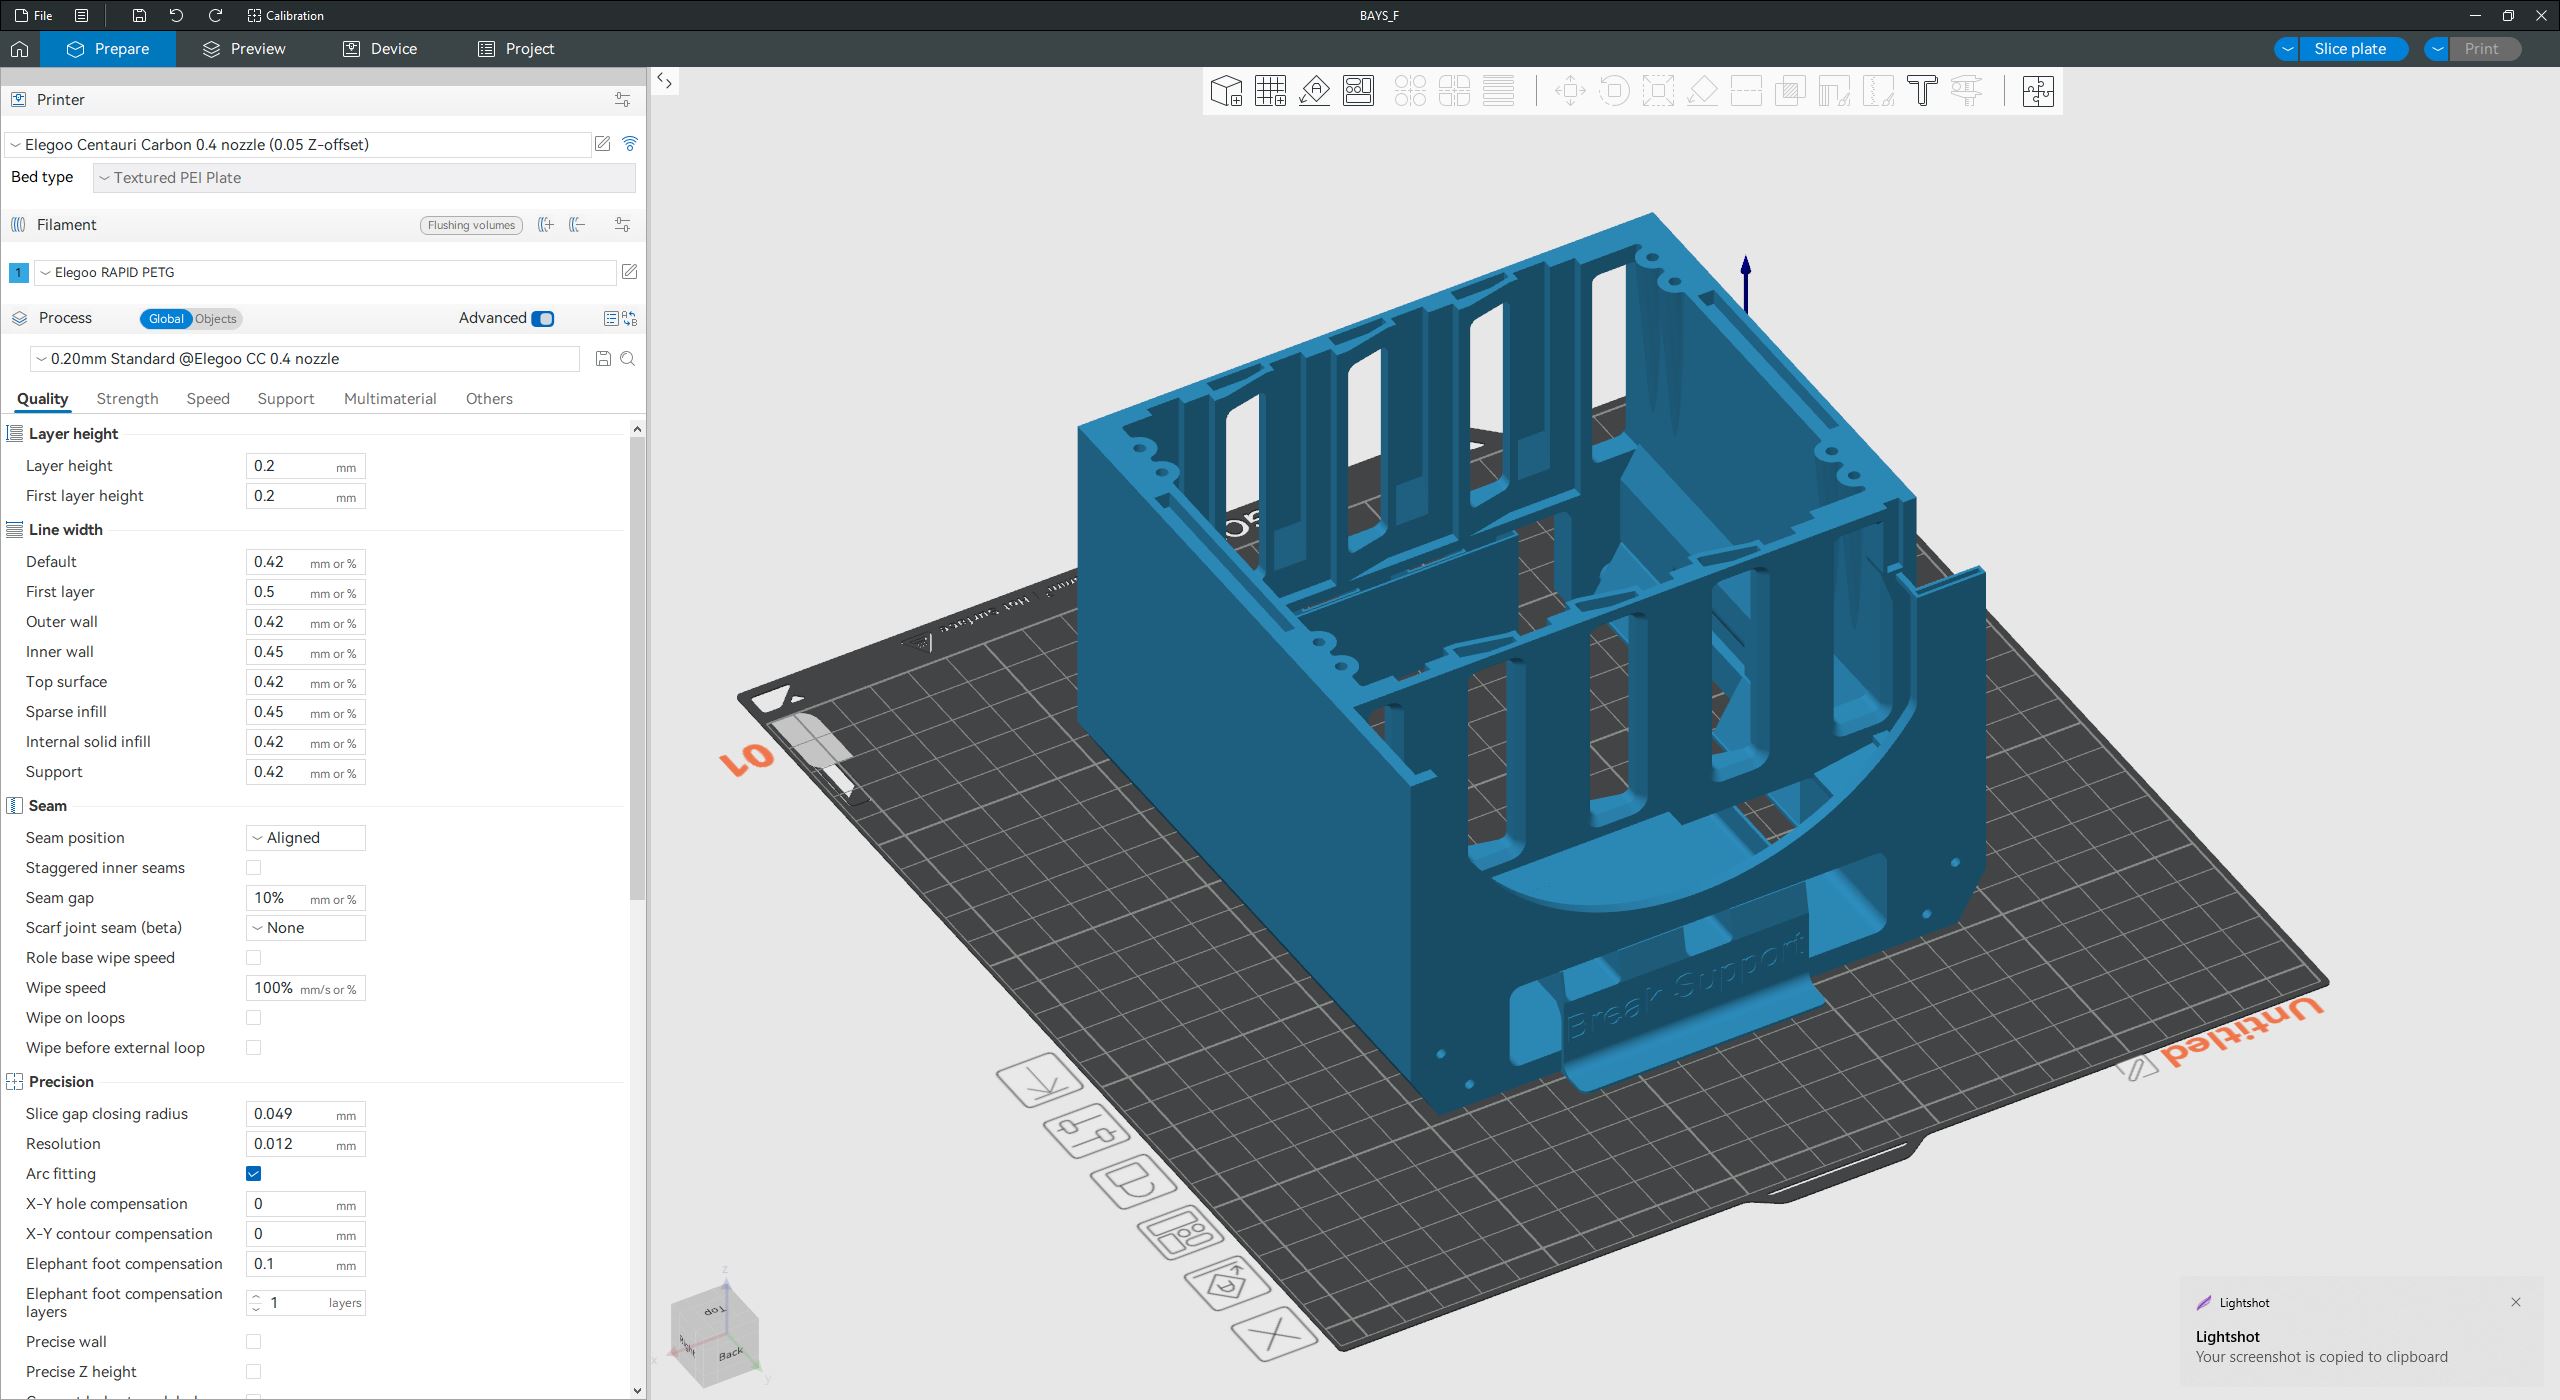
Task: Click the Arrange all objects icon
Action: (1358, 91)
